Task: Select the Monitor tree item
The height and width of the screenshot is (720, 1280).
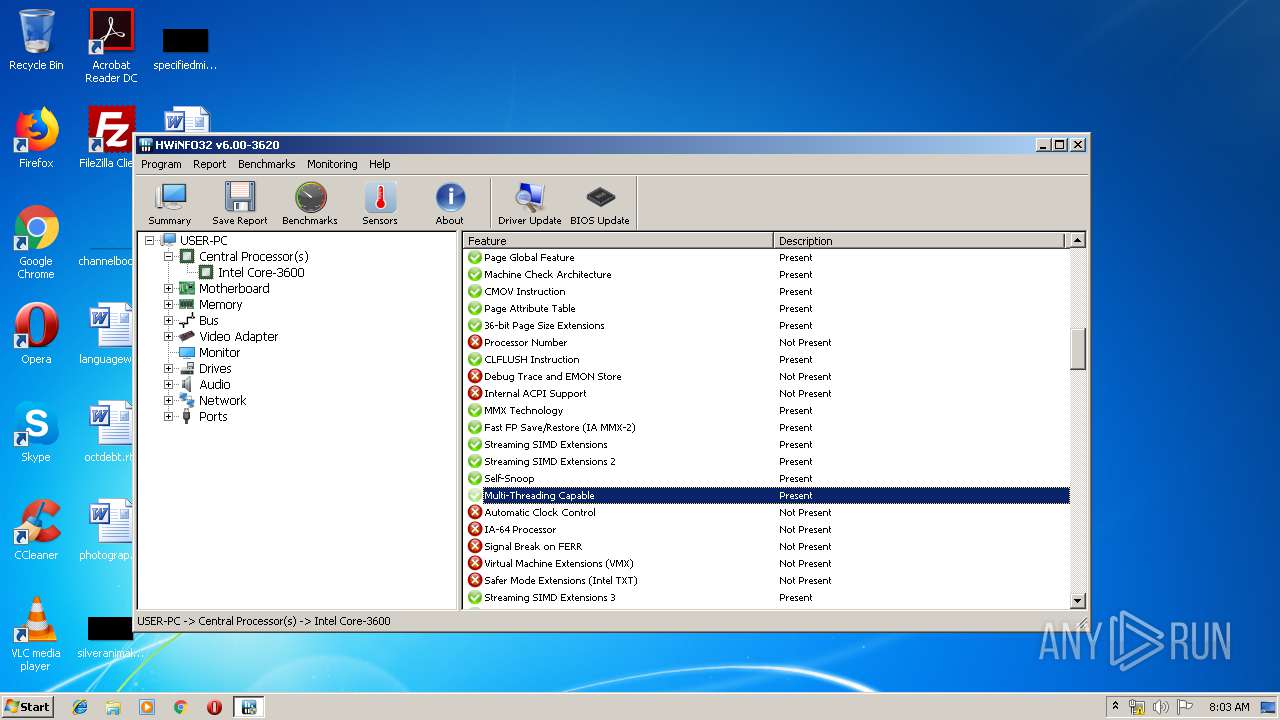Action: (219, 352)
